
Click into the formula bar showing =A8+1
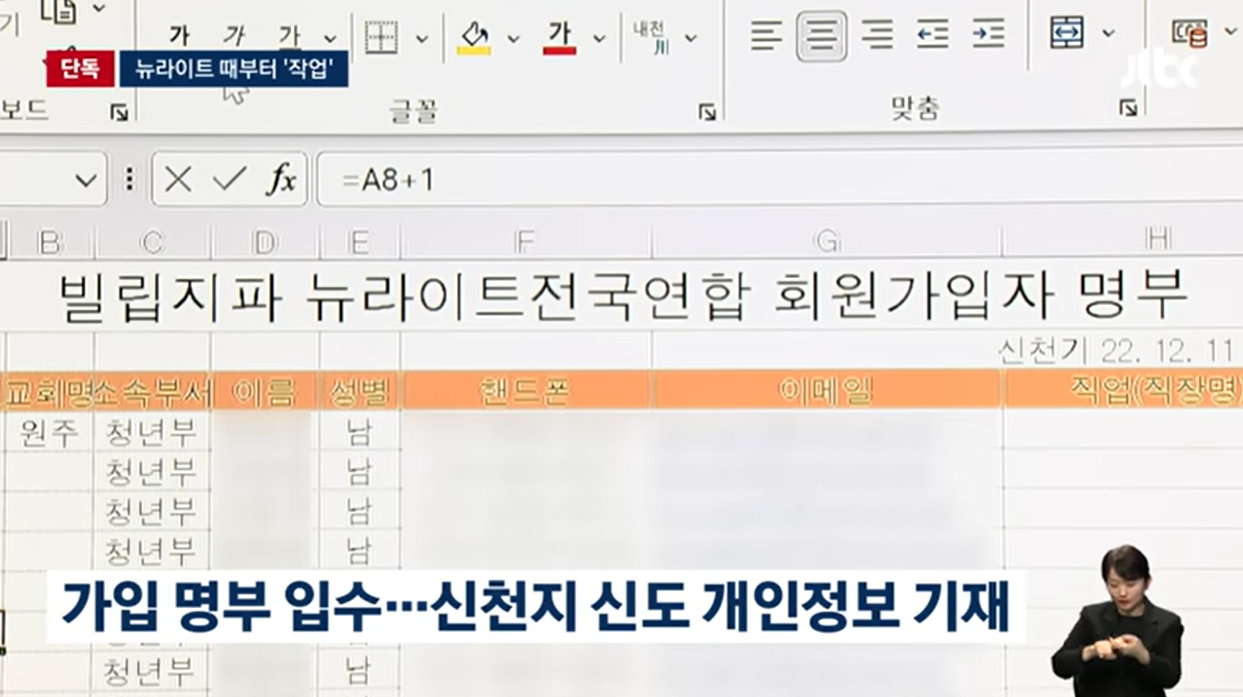(x=779, y=180)
